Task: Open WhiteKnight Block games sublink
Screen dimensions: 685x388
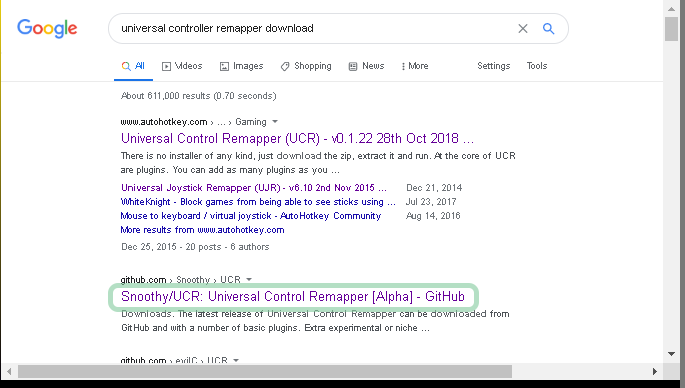Action: click(x=258, y=202)
